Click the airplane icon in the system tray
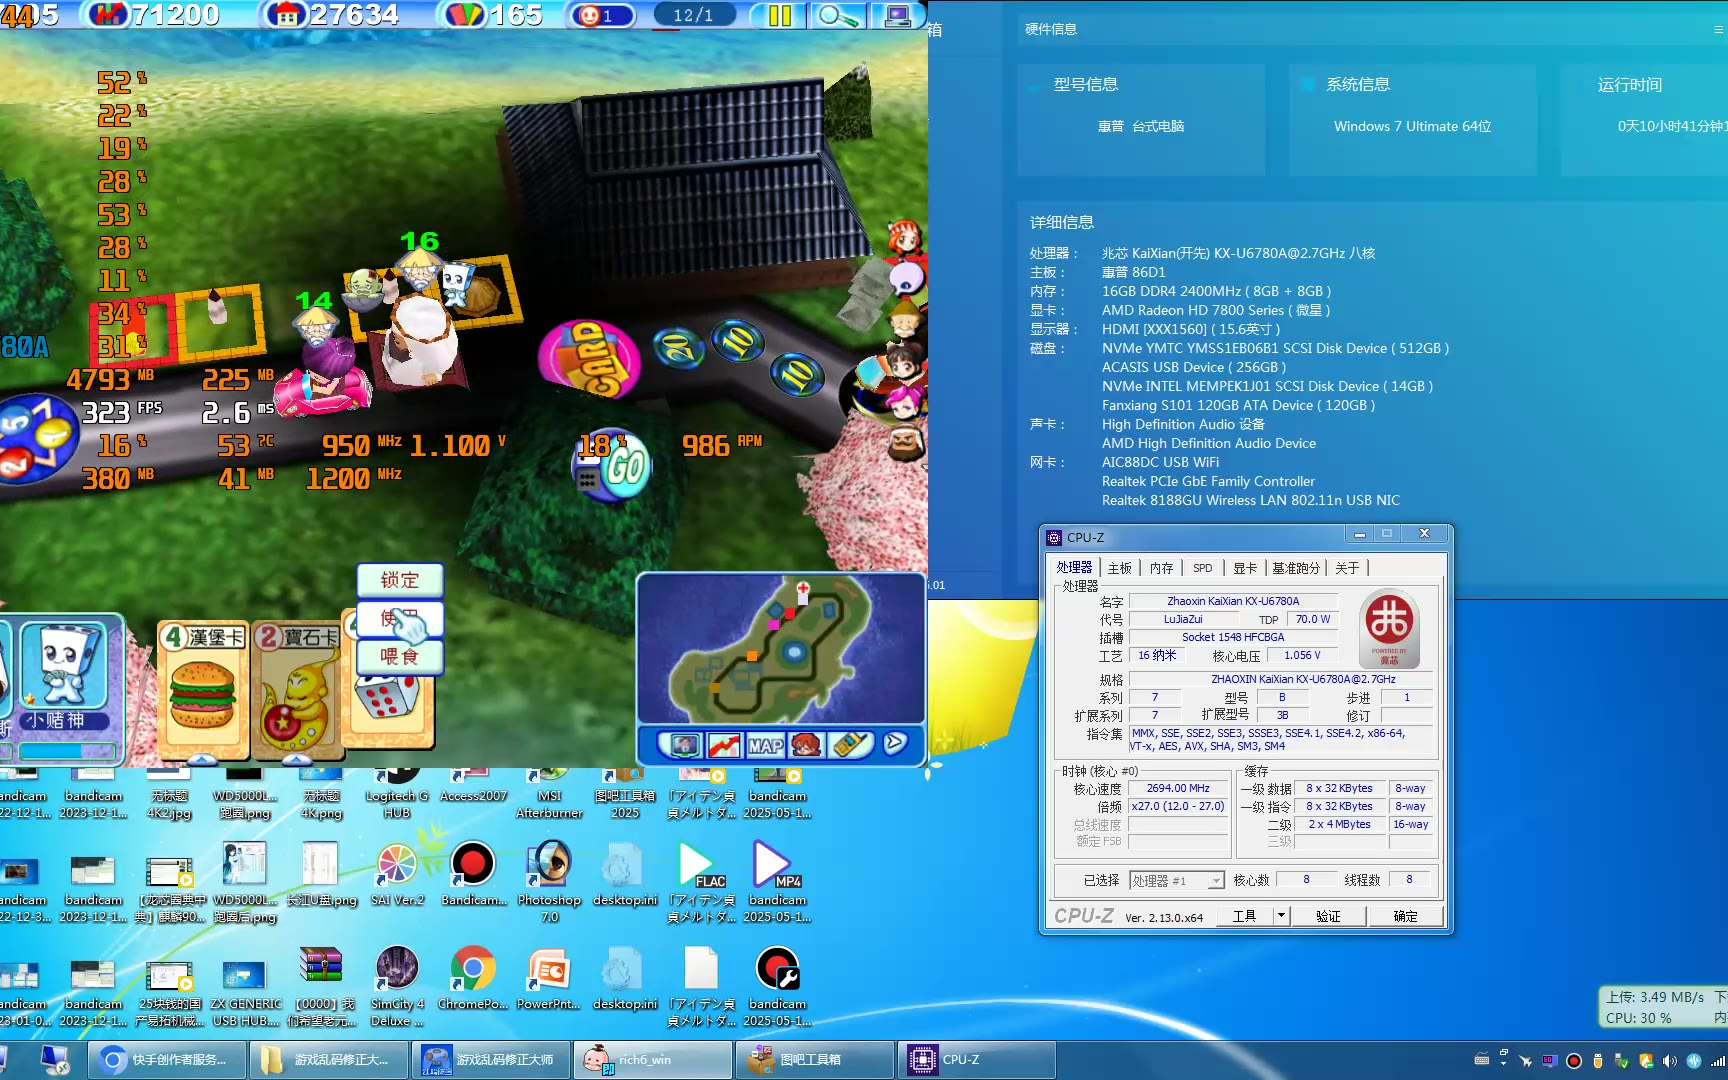Screen dimensions: 1728x1080 point(1525,1061)
